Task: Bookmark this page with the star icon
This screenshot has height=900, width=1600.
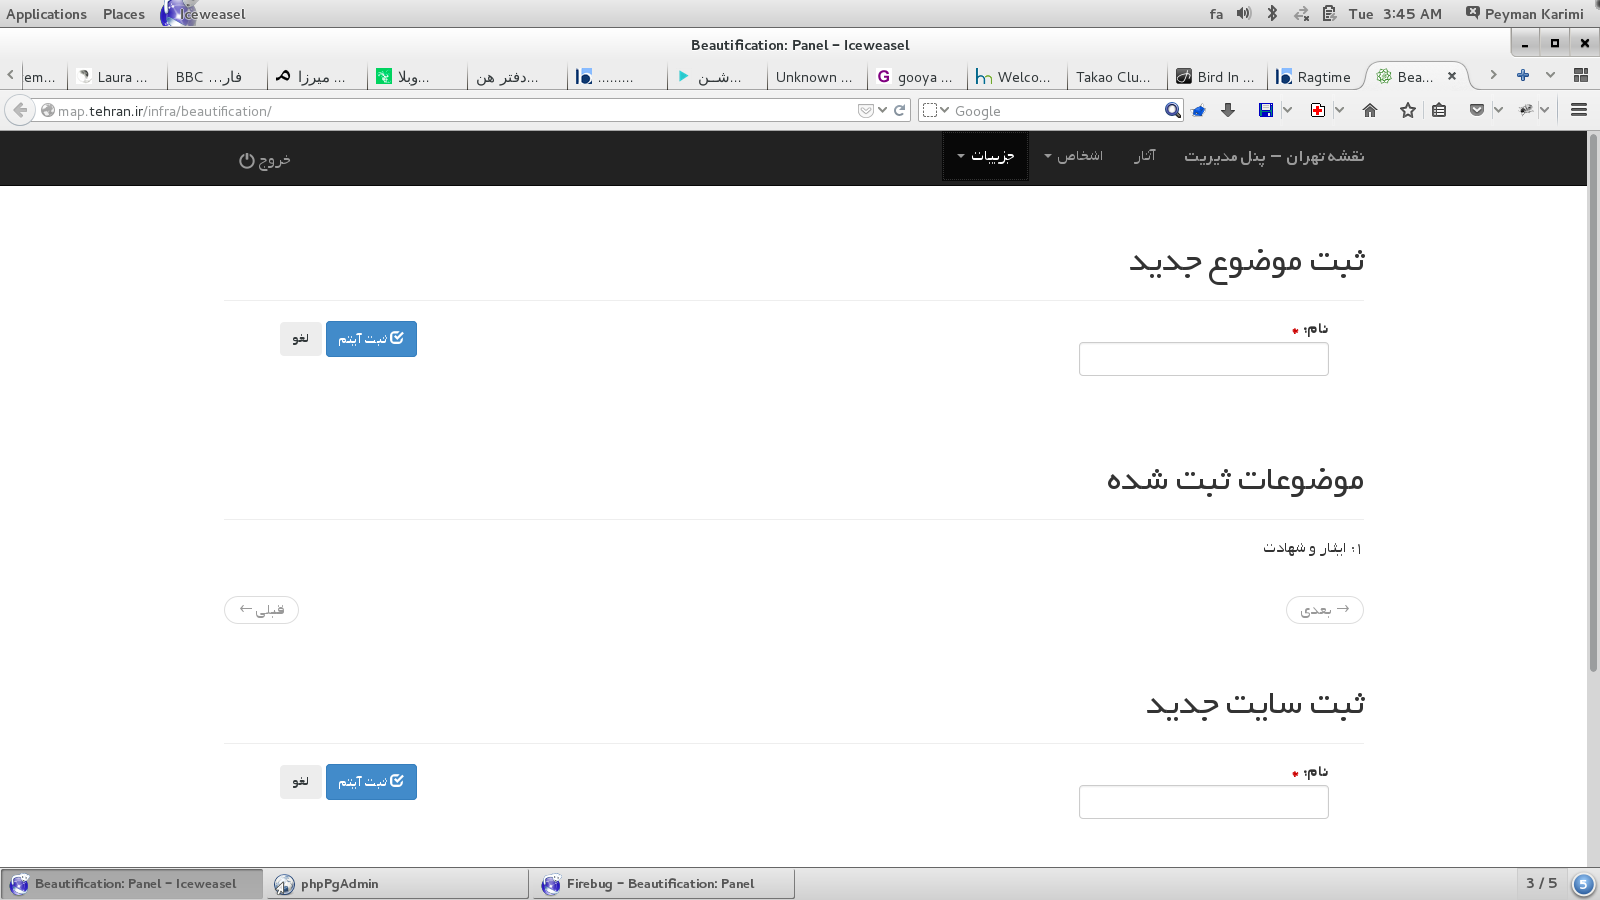Action: coord(1408,111)
